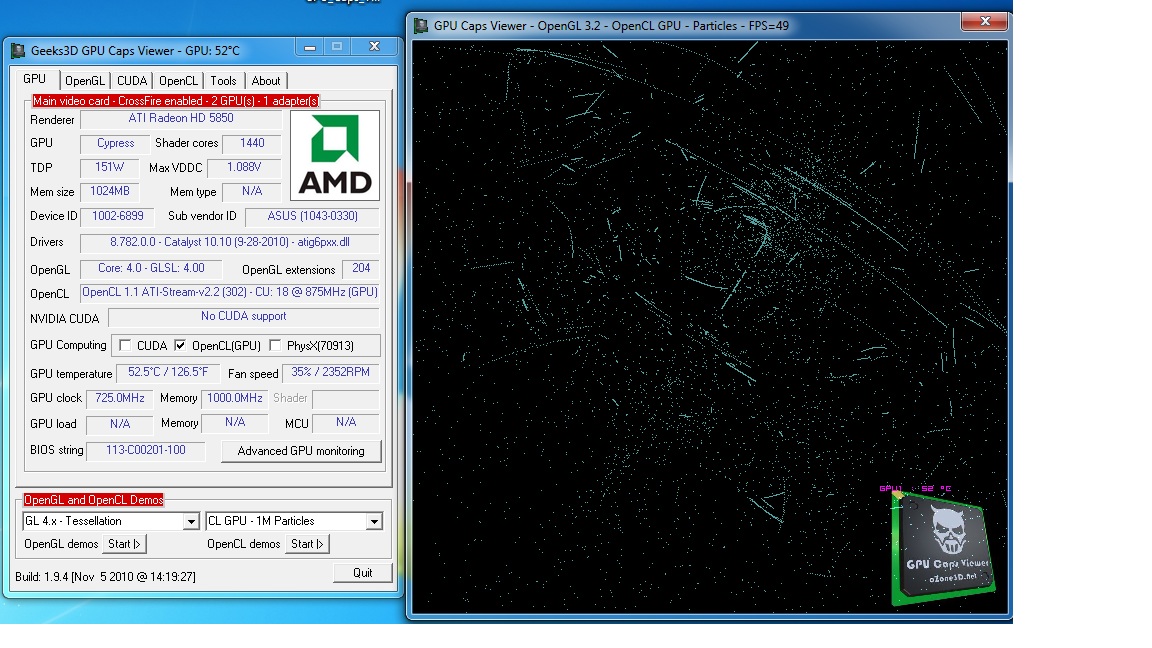Click Memory clock value 1000.0MHz
This screenshot has height=648, width=1152.
tap(234, 398)
